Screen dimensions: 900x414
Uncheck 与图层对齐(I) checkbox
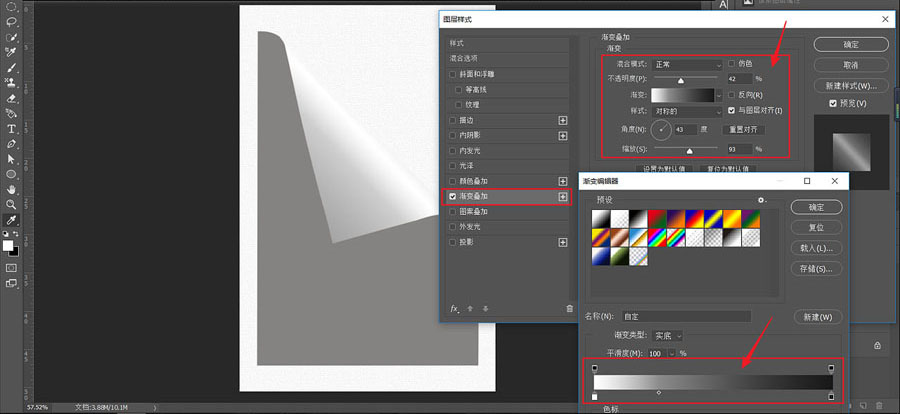tap(732, 110)
